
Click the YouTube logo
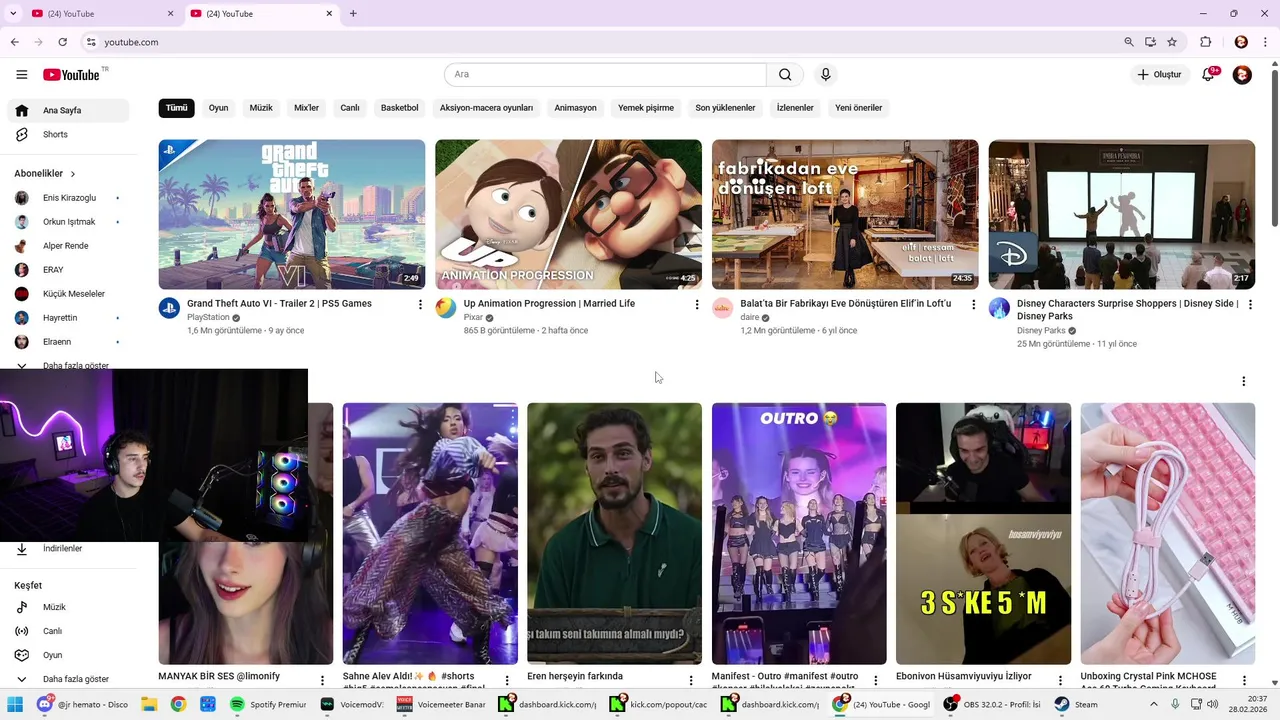71,75
